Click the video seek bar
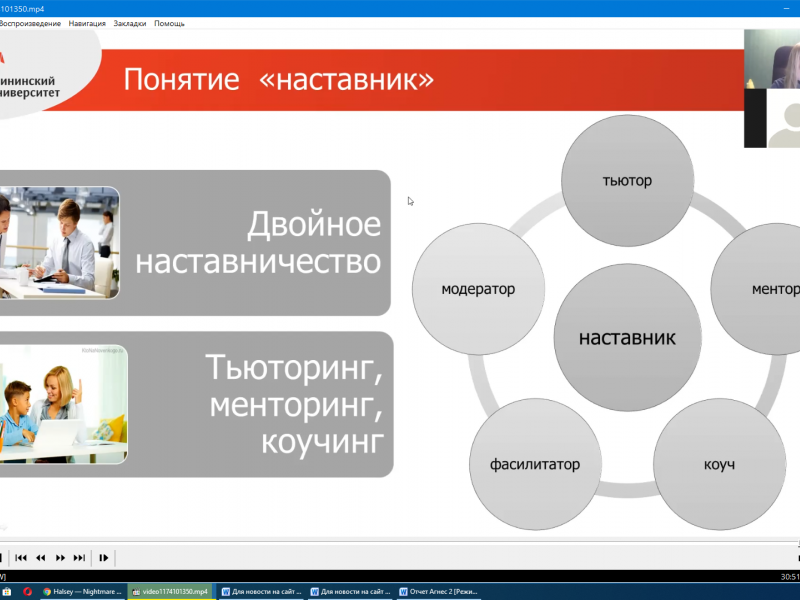 [x=400, y=541]
